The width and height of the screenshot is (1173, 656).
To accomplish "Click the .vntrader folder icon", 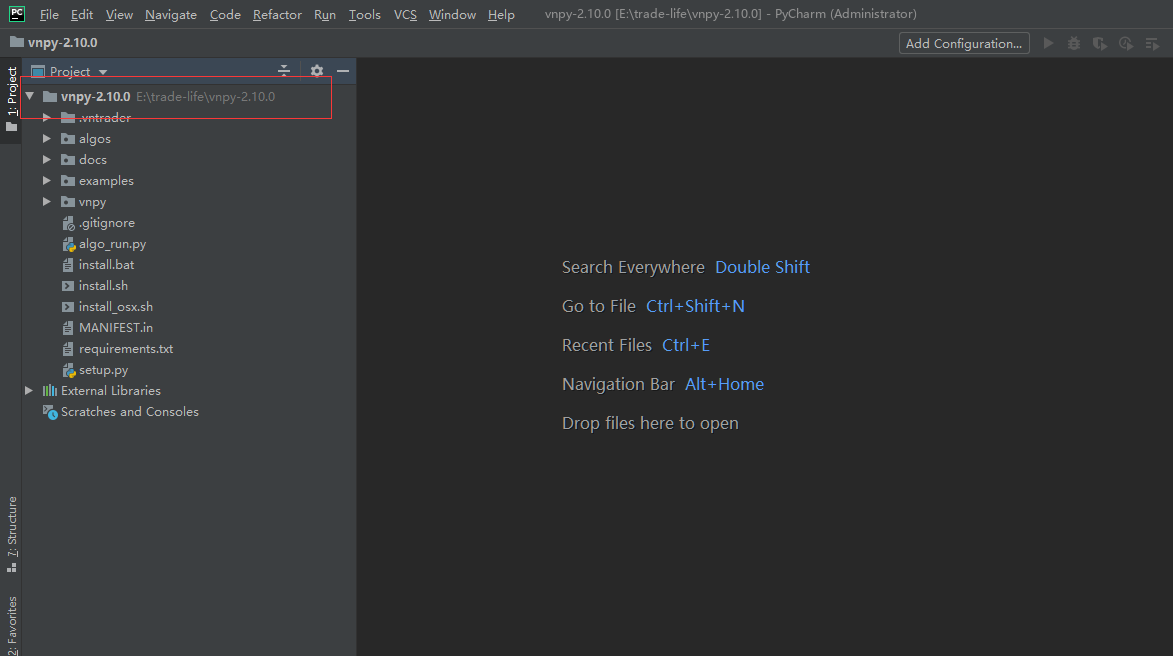I will pos(68,117).
